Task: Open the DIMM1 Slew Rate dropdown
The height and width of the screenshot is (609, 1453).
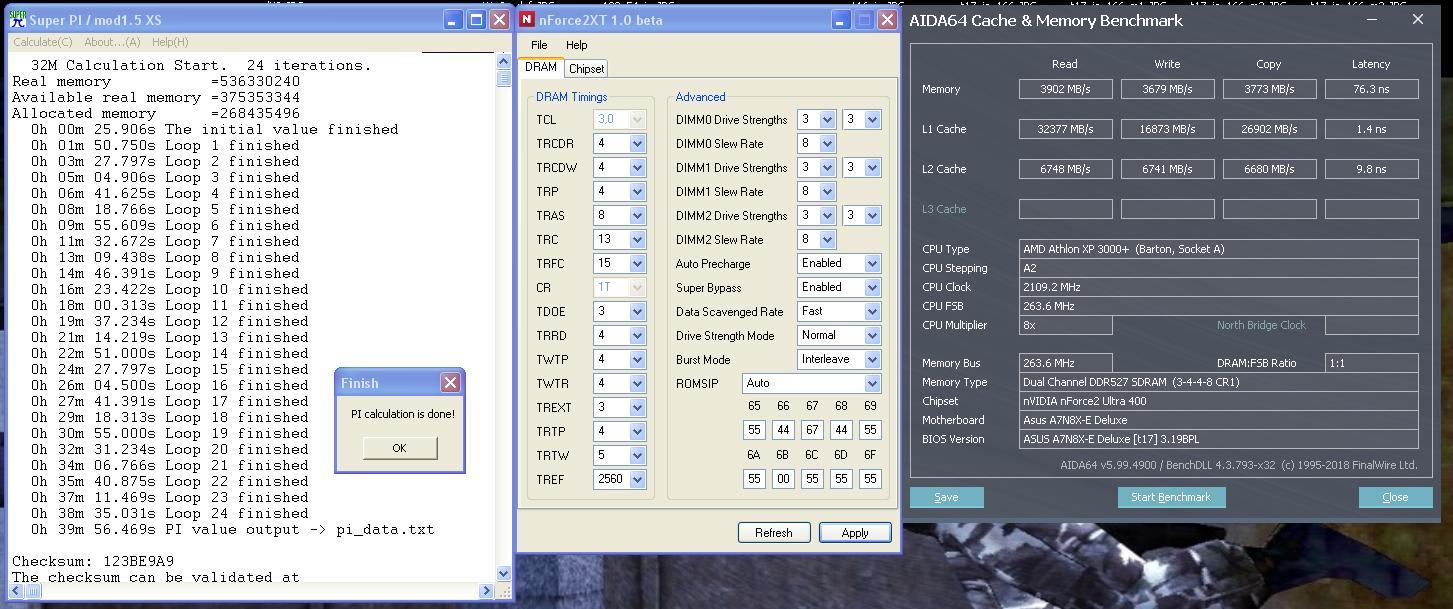Action: [x=827, y=191]
